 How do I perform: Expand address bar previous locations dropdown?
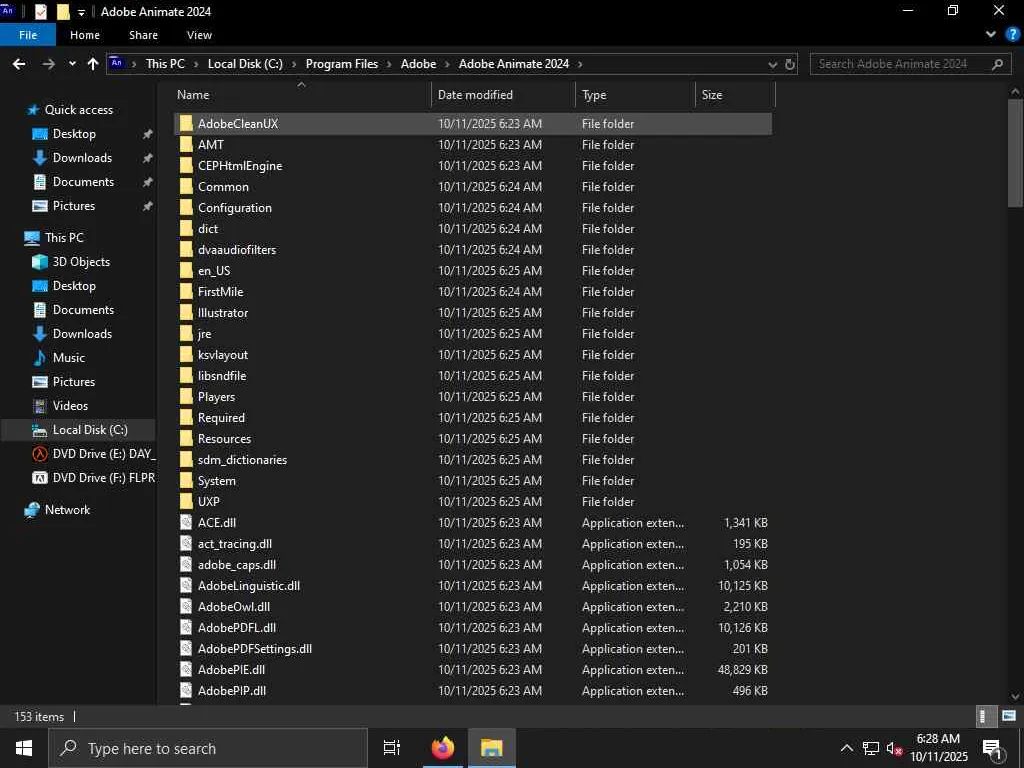tap(773, 65)
